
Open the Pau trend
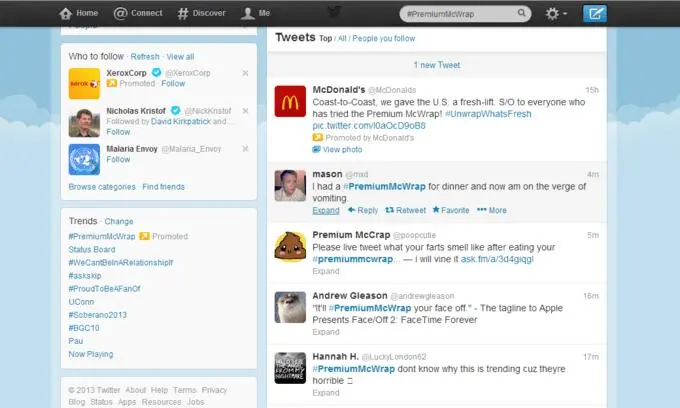[x=75, y=341]
